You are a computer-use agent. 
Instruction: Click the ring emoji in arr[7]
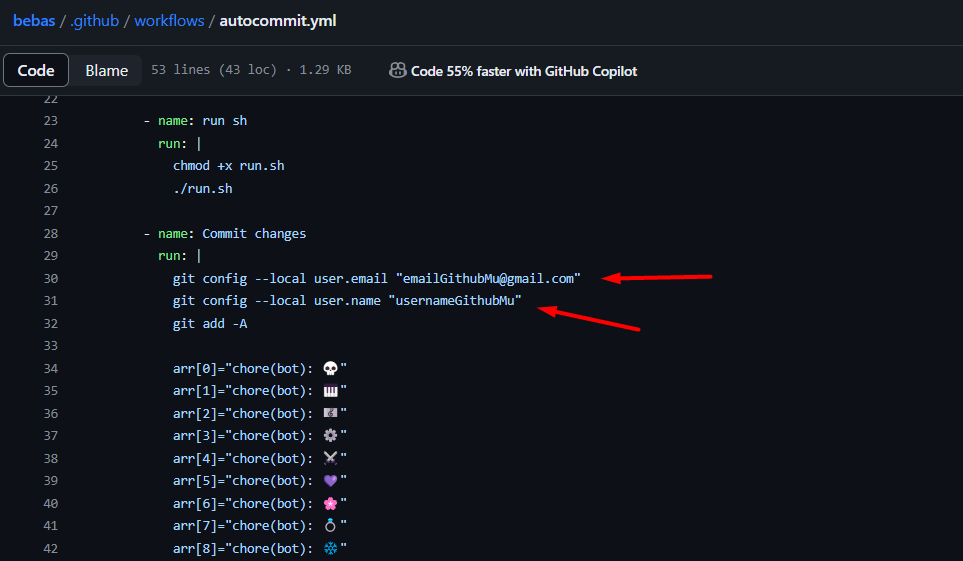(x=331, y=526)
